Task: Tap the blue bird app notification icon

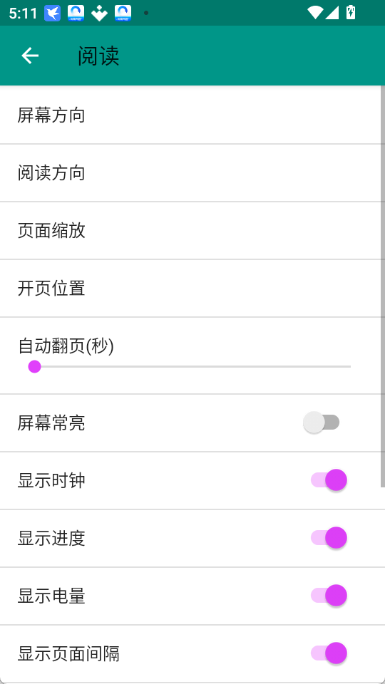Action: pos(52,13)
